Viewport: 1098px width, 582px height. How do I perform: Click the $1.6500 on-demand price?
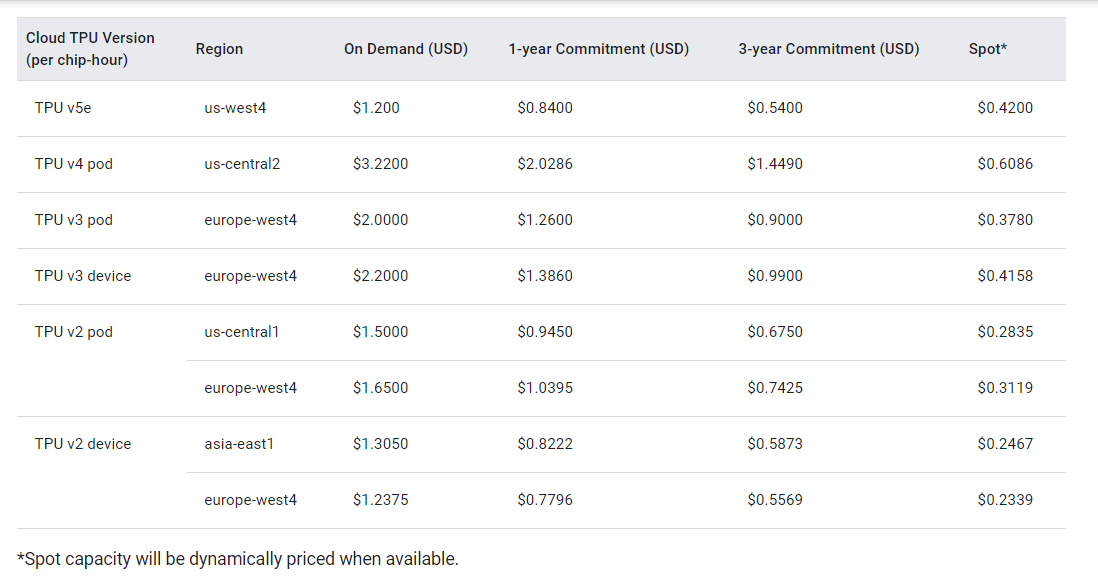point(380,388)
